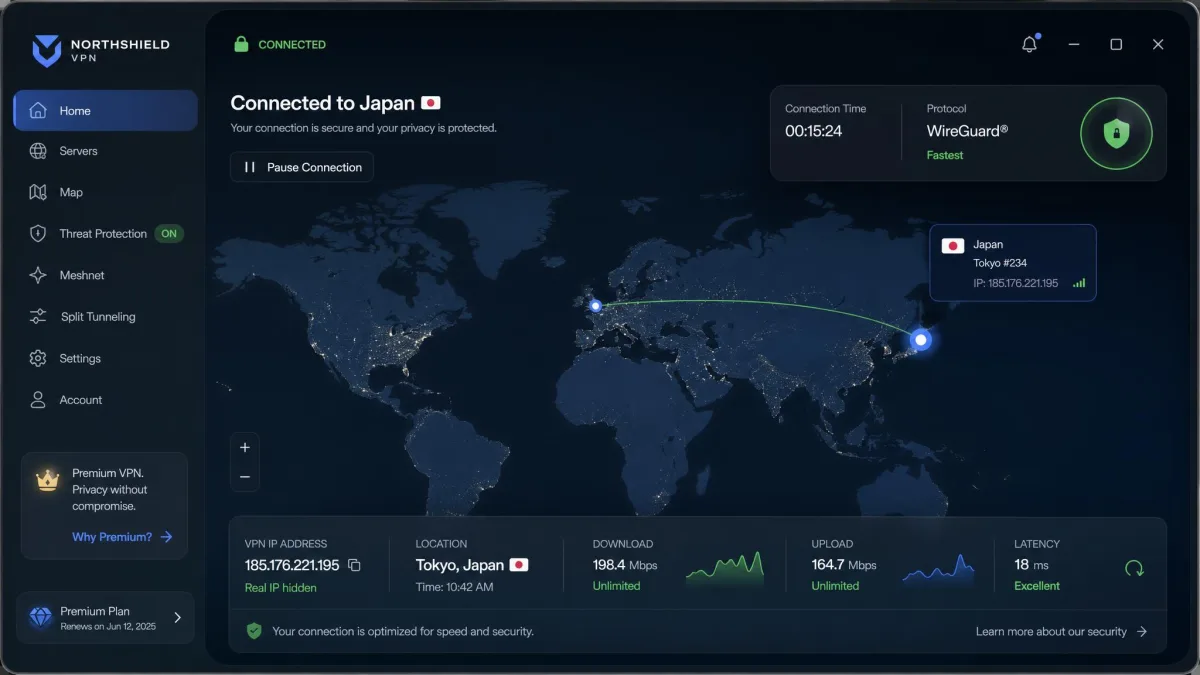Click the Meshnet star icon
The width and height of the screenshot is (1200, 675).
[x=38, y=275]
